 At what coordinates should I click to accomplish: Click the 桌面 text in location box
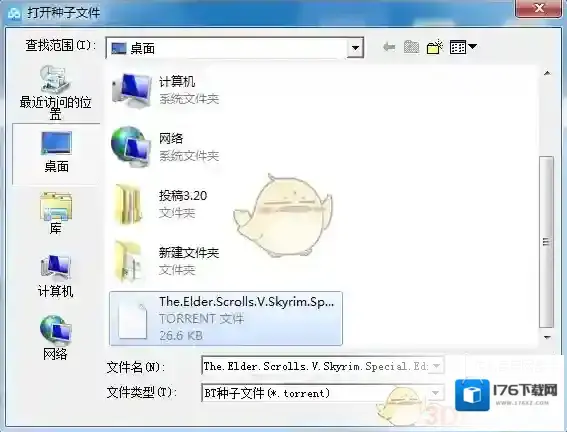[x=142, y=48]
